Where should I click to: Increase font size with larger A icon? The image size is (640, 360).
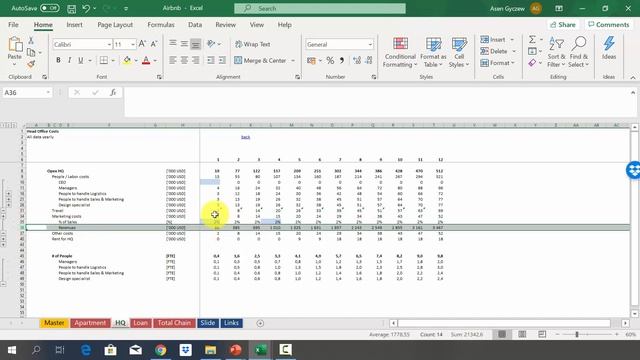click(142, 44)
